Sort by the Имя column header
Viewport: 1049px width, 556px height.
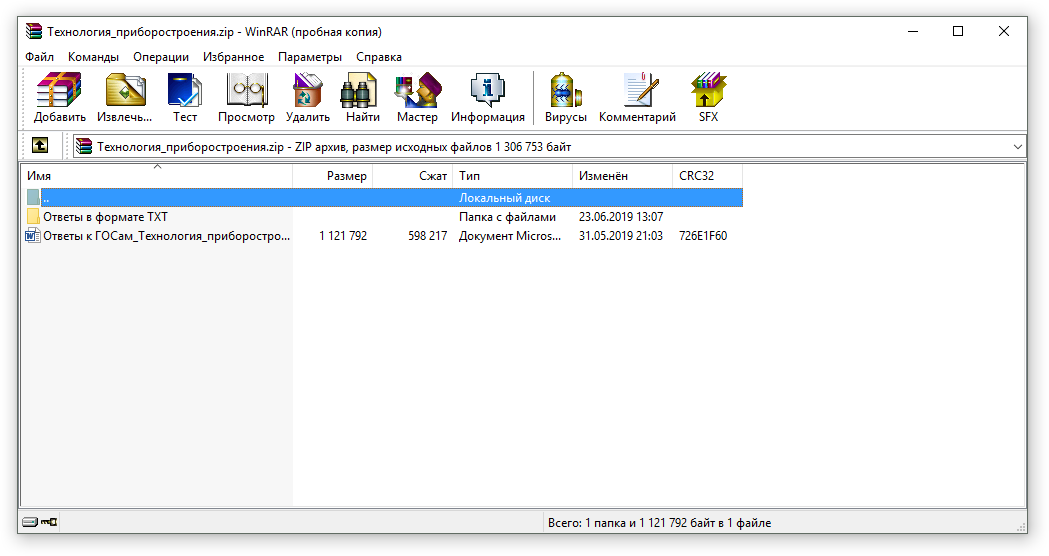pyautogui.click(x=157, y=176)
